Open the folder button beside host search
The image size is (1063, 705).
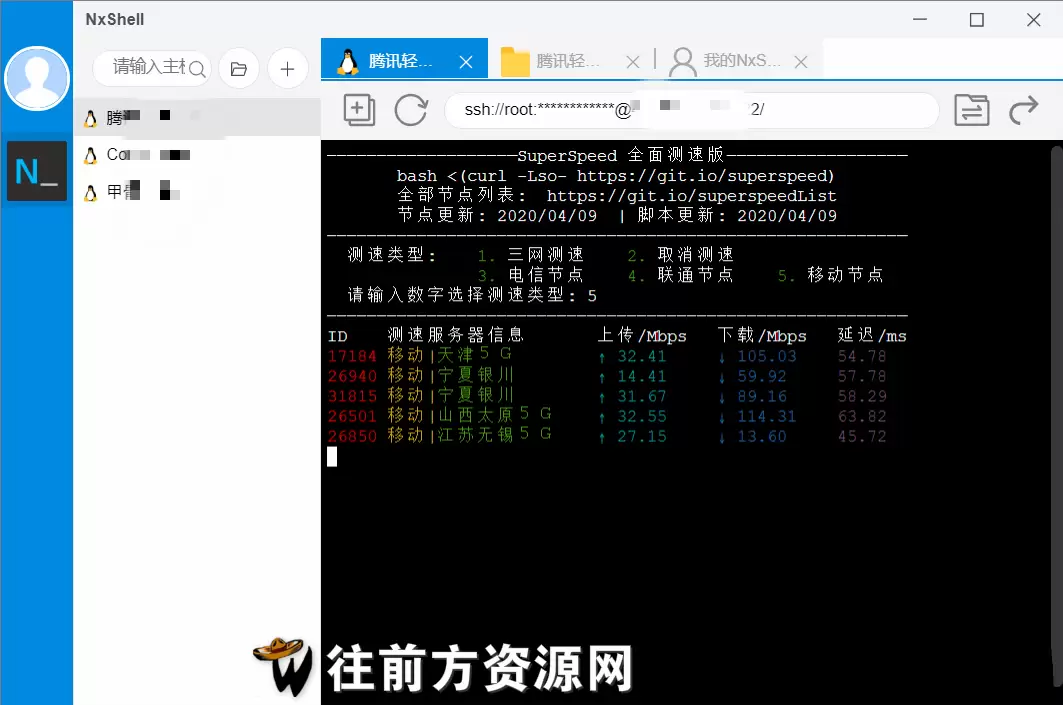[239, 68]
